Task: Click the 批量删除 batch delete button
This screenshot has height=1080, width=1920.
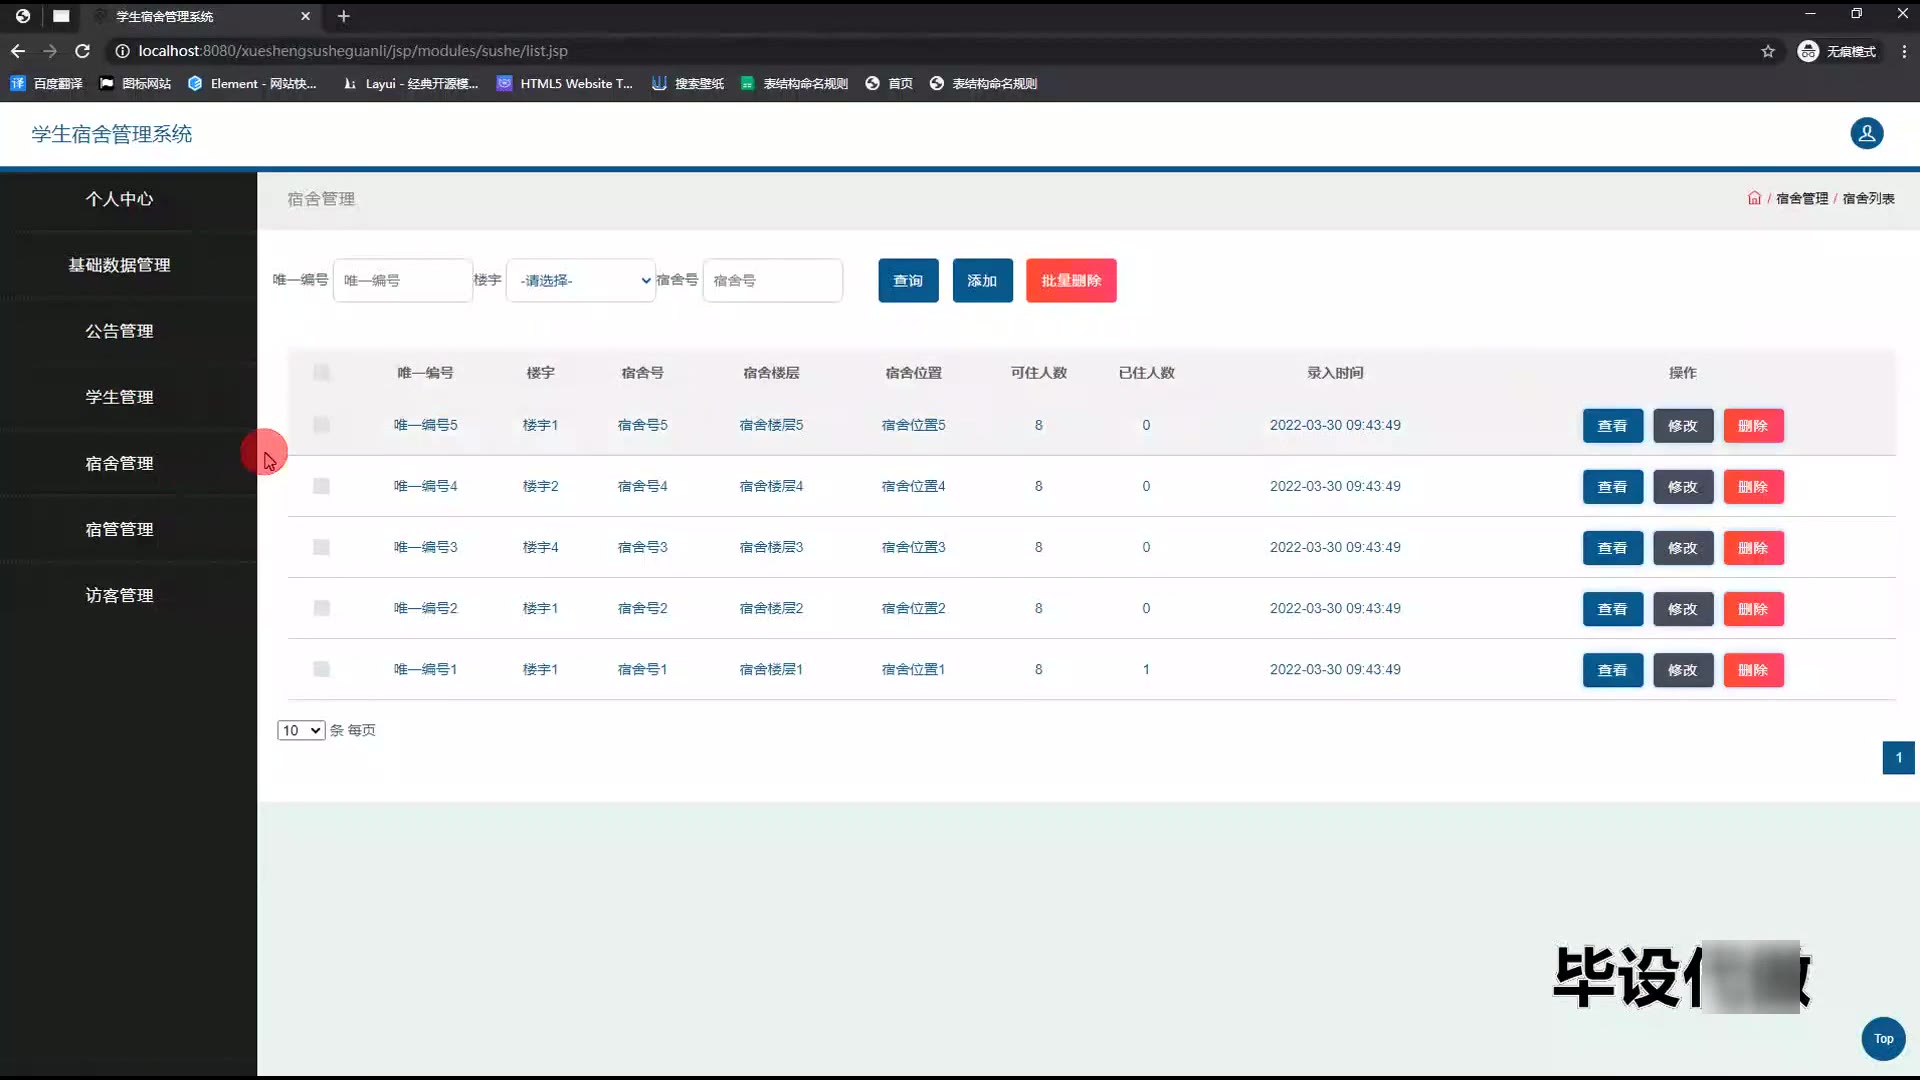Action: 1071,280
